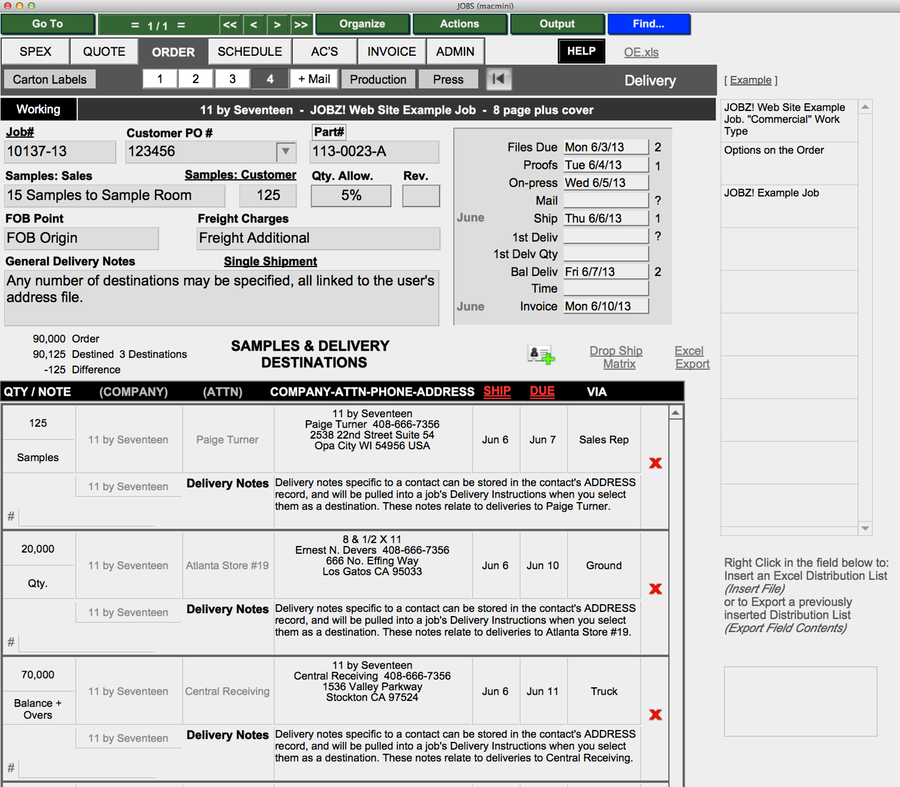Screen dimensions: 900x787
Task: Jump to the last record arrow
Action: coord(301,24)
